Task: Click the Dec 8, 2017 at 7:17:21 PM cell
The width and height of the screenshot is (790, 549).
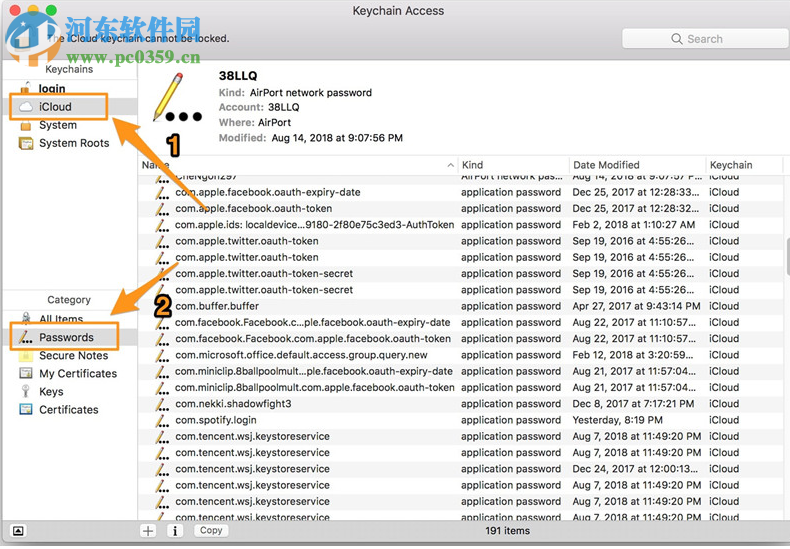Action: 633,404
